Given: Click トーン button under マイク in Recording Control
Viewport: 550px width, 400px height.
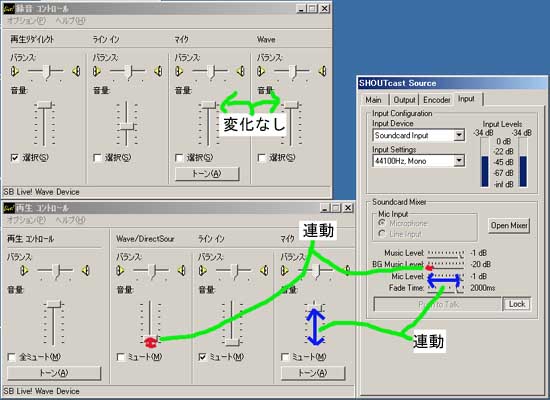Looking at the screenshot, I should pyautogui.click(x=207, y=174).
